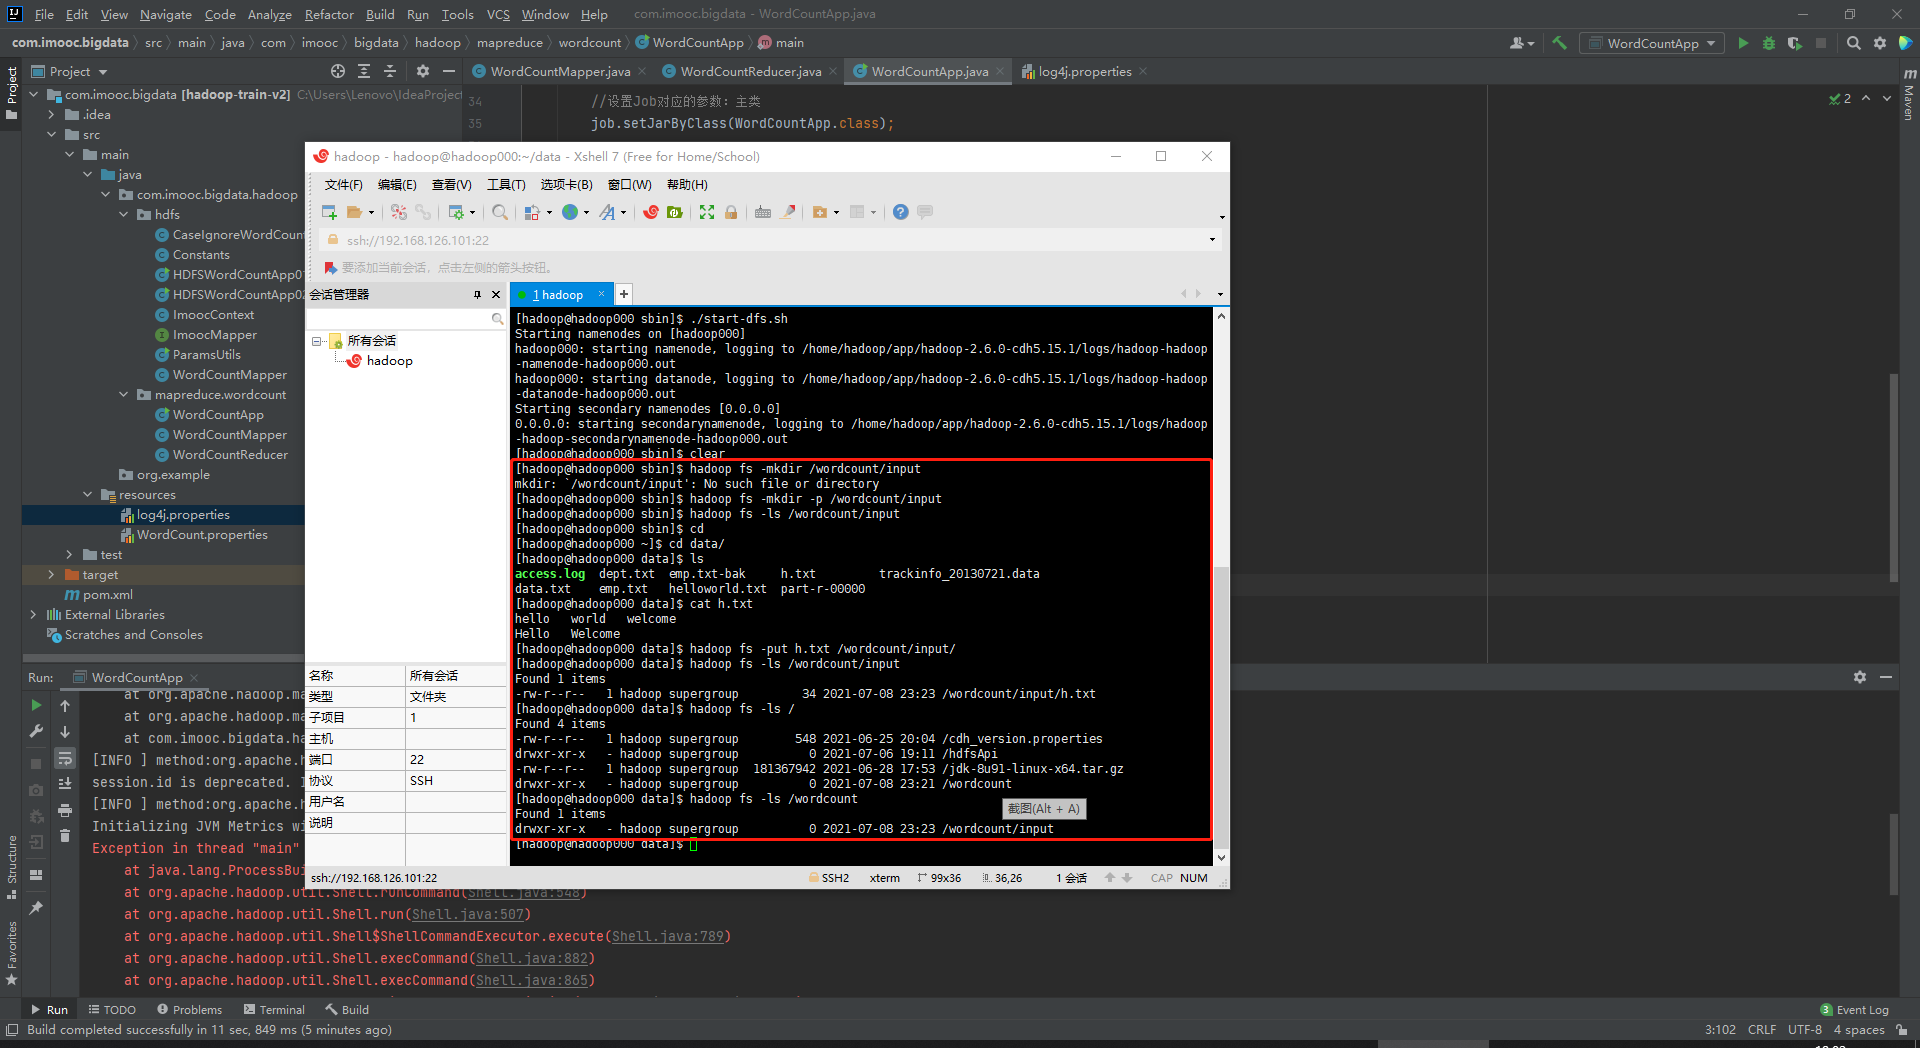Toggle Xshell full screen icon
1920x1048 pixels.
click(707, 212)
